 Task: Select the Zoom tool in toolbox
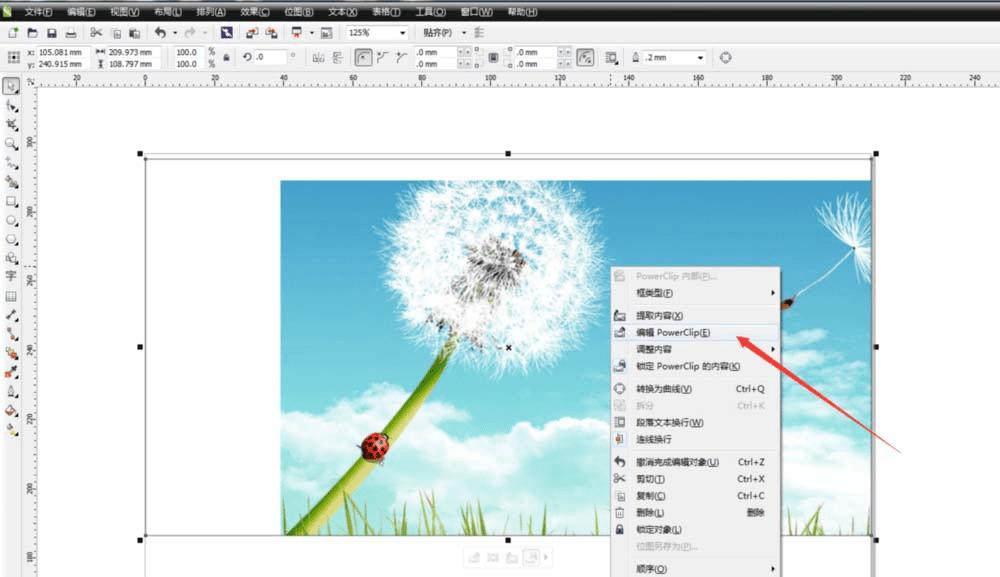click(11, 144)
